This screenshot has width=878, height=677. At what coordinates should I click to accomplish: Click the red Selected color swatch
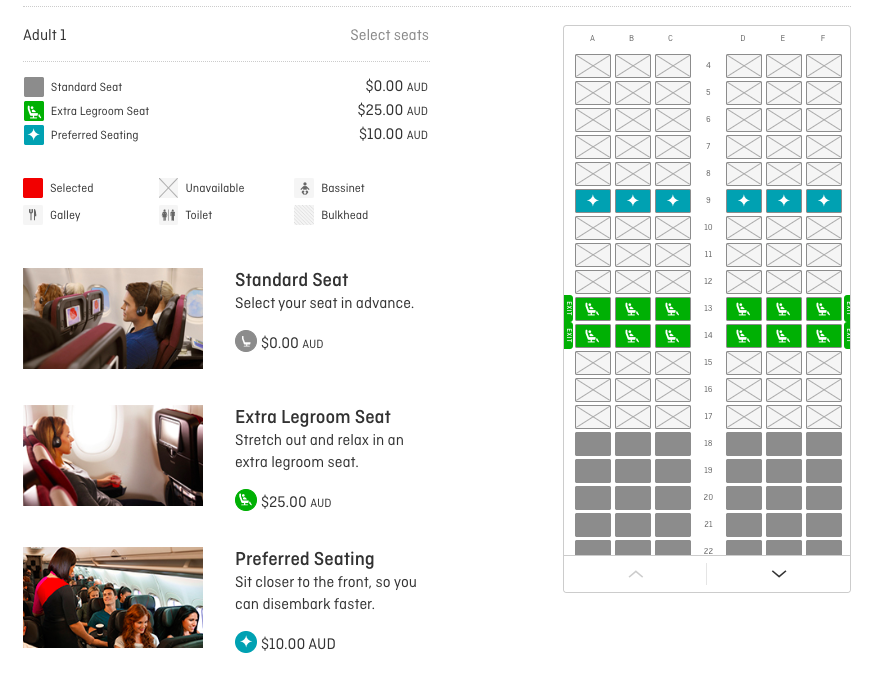(33, 188)
